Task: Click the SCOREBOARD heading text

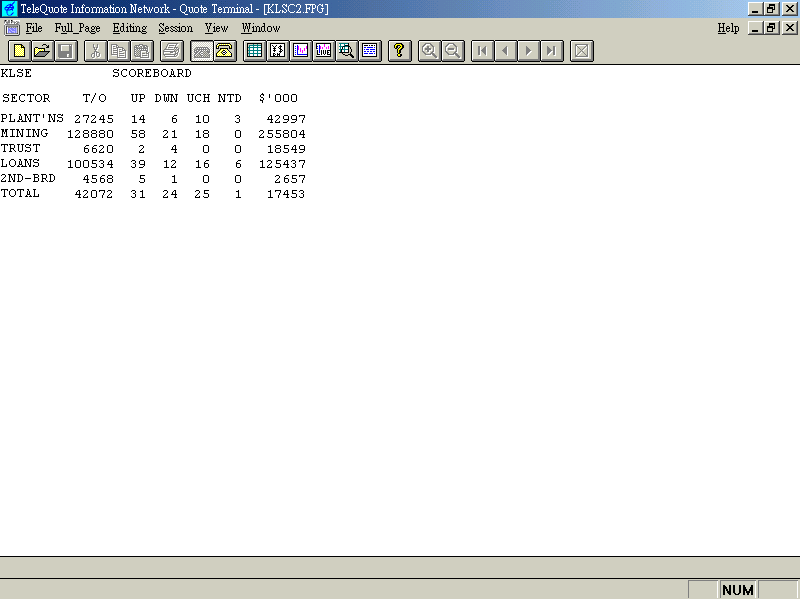Action: click(152, 73)
